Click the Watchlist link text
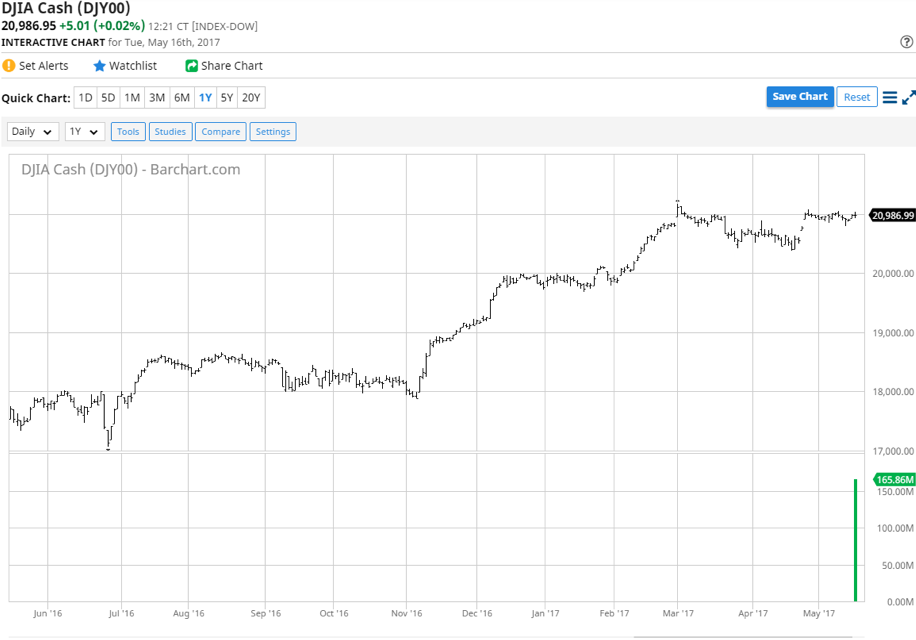 [133, 66]
